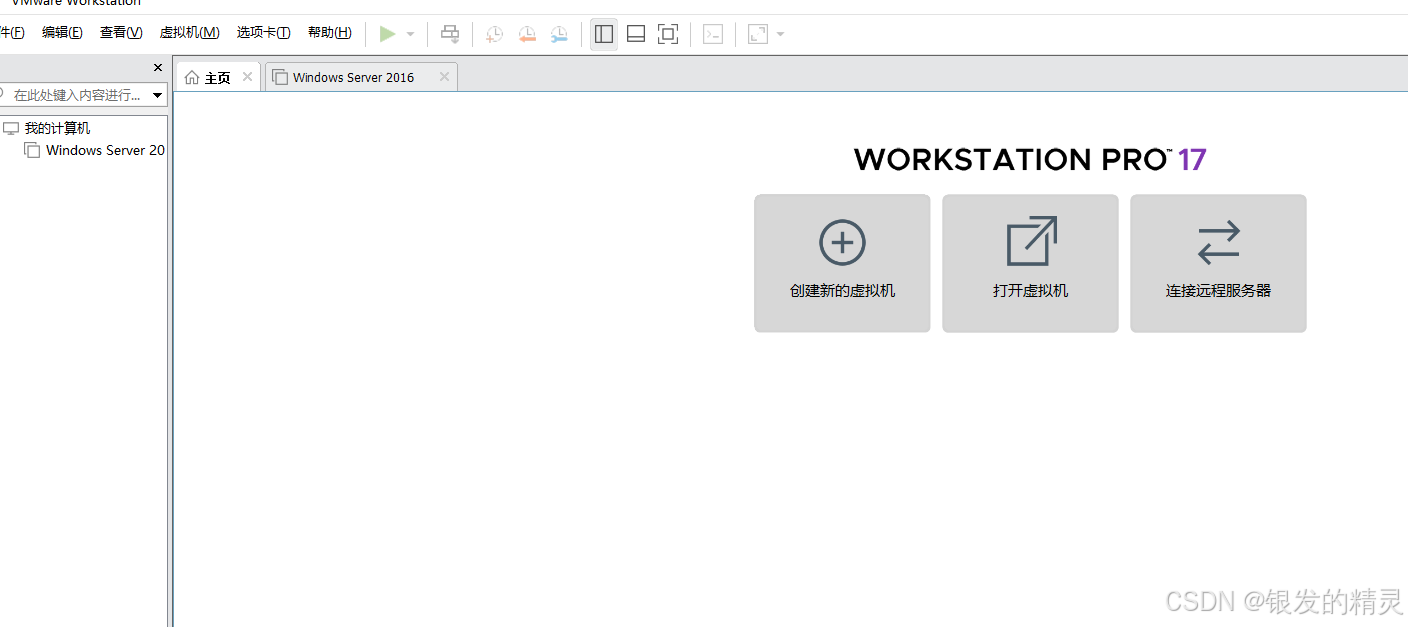Close the library sidebar panel
Screen dimensions: 1408x627
pyautogui.click(x=157, y=68)
